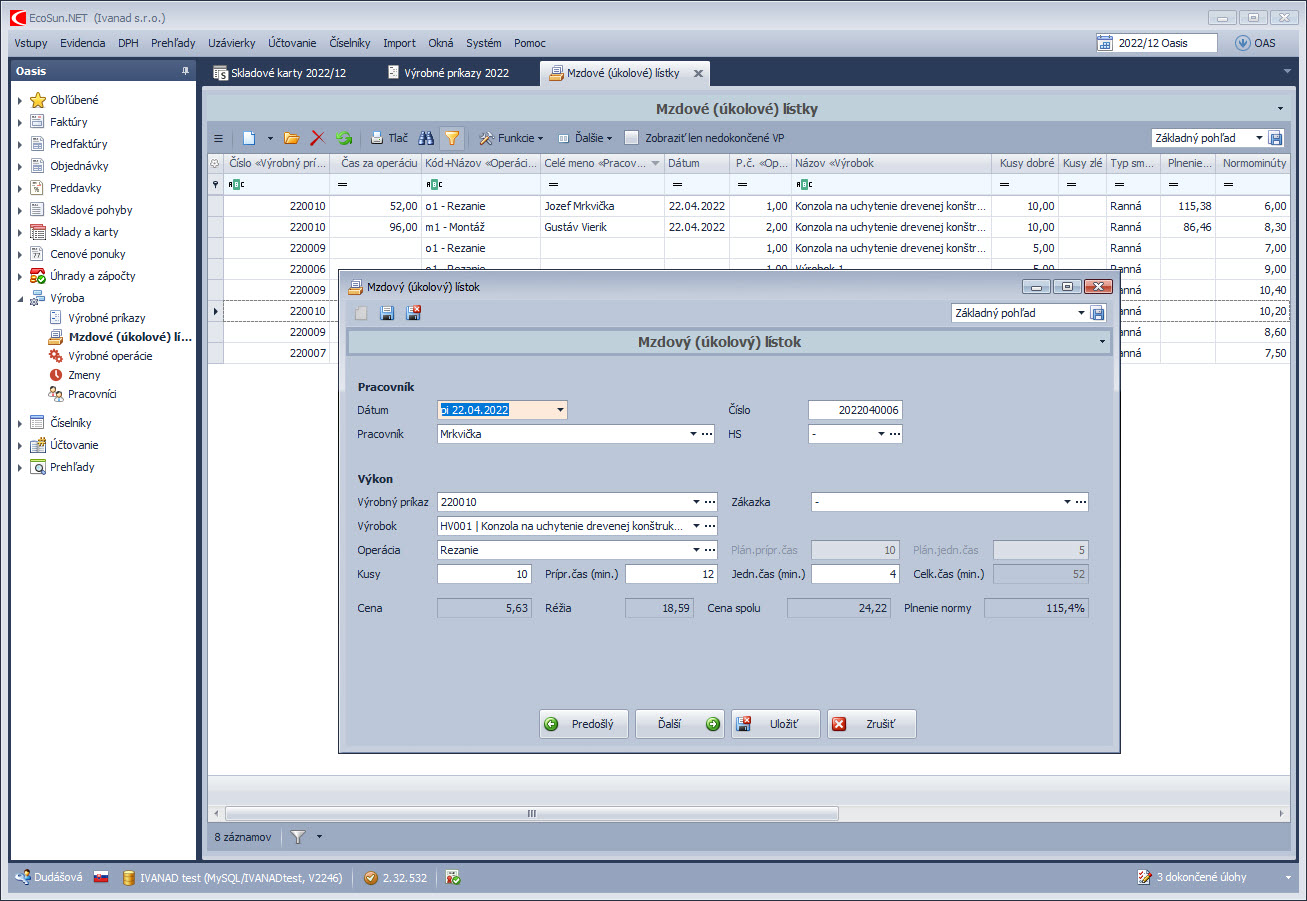Open the Dátum date dropdown
Image resolution: width=1307 pixels, height=901 pixels.
(x=560, y=410)
